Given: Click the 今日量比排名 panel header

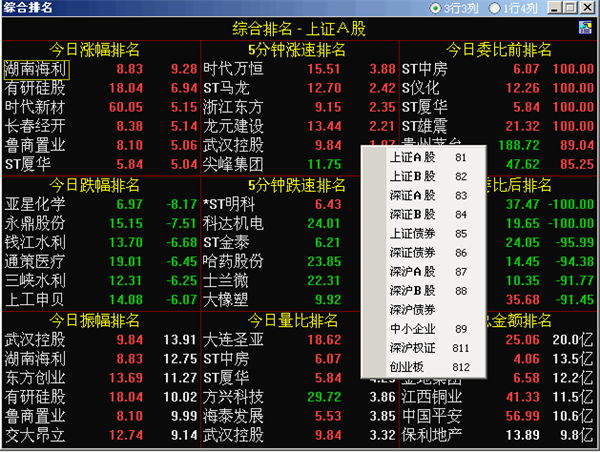Looking at the screenshot, I should 293,321.
